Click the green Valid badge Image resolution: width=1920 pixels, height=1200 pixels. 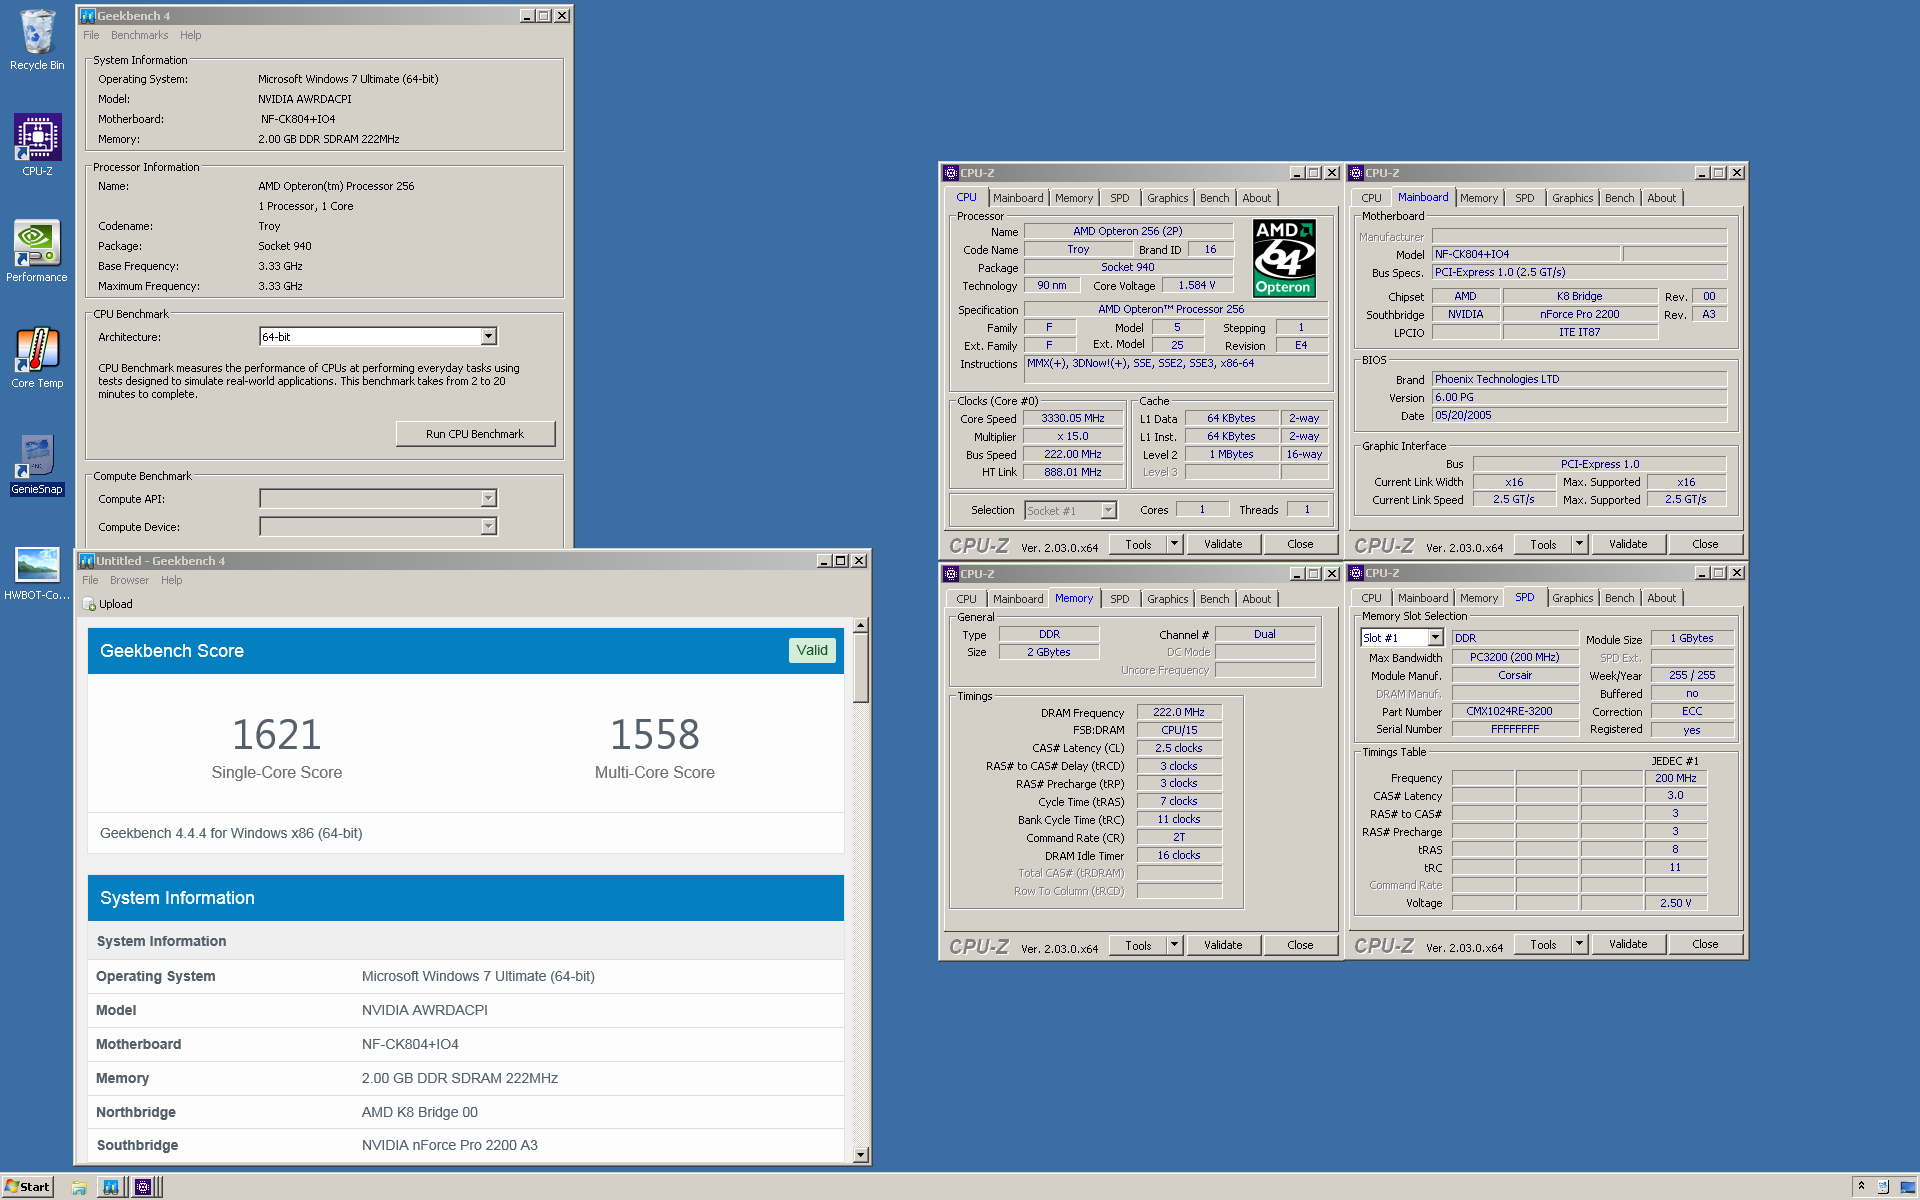click(812, 650)
